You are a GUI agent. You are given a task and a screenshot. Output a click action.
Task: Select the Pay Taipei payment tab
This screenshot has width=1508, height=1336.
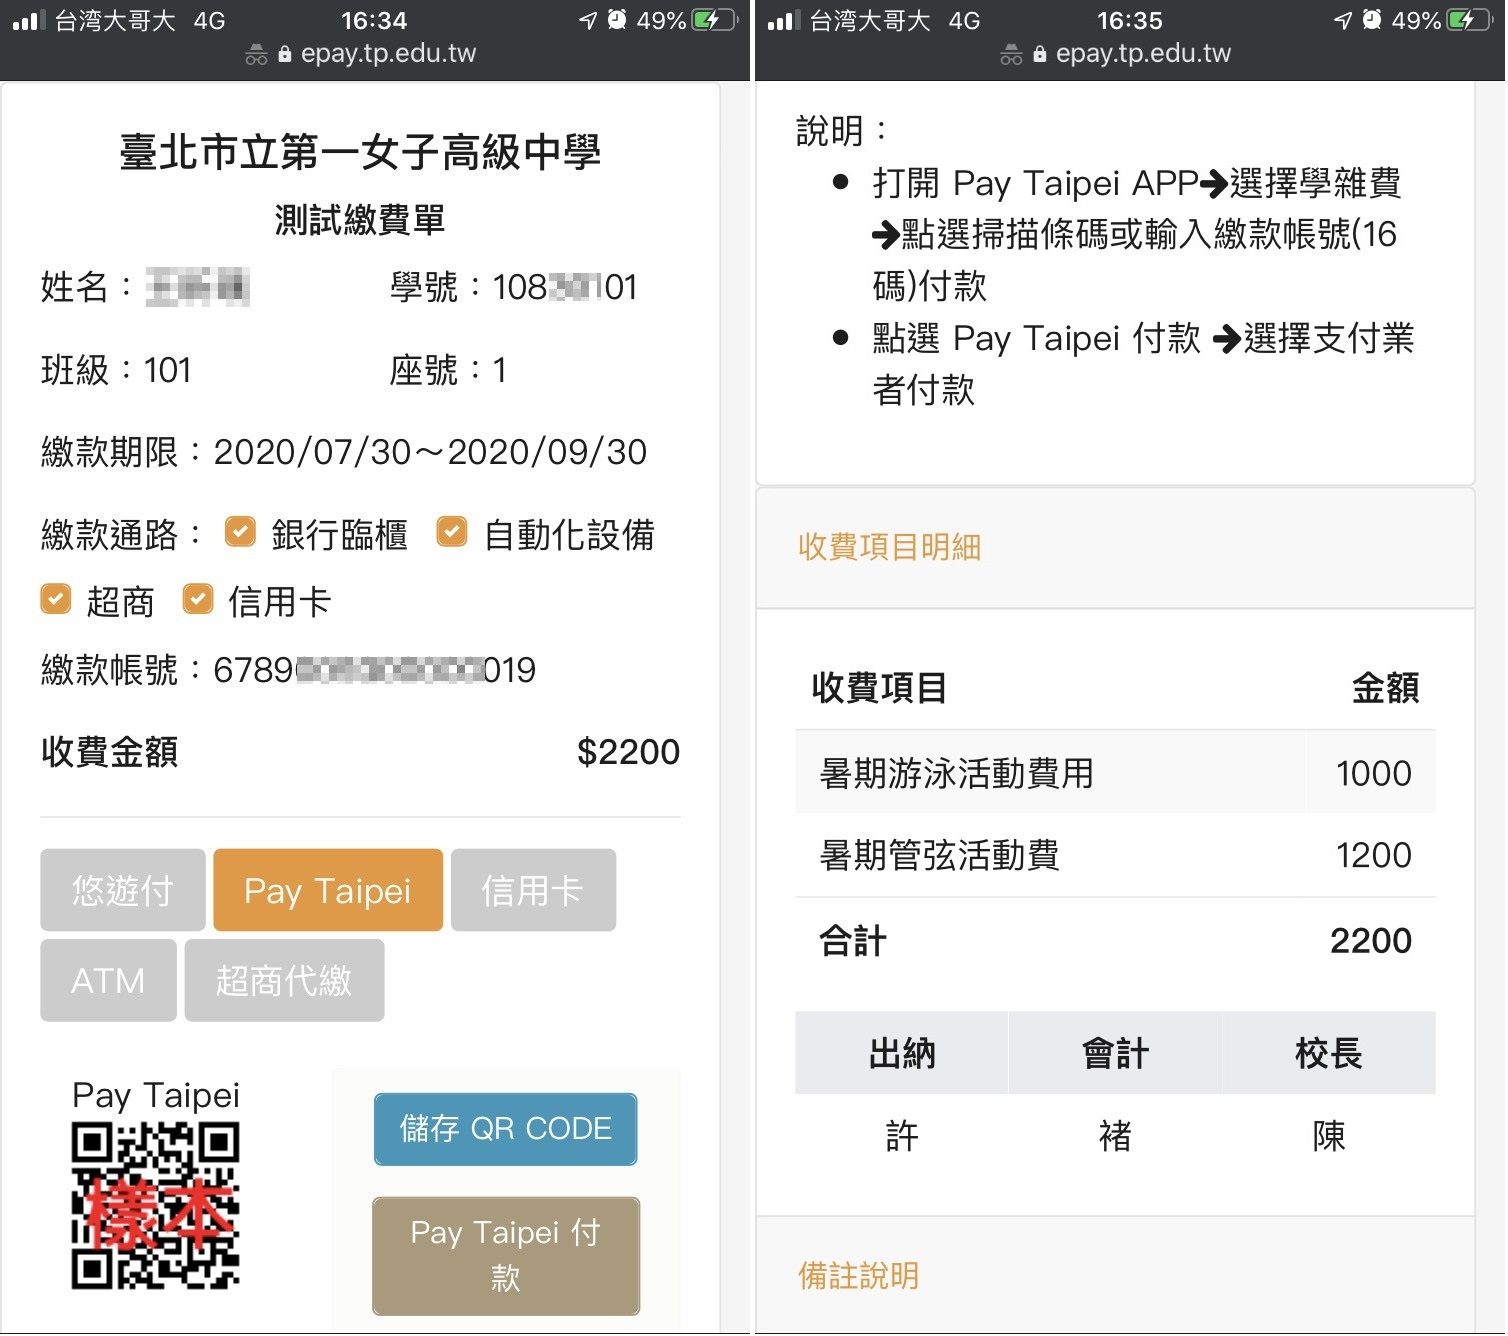328,891
